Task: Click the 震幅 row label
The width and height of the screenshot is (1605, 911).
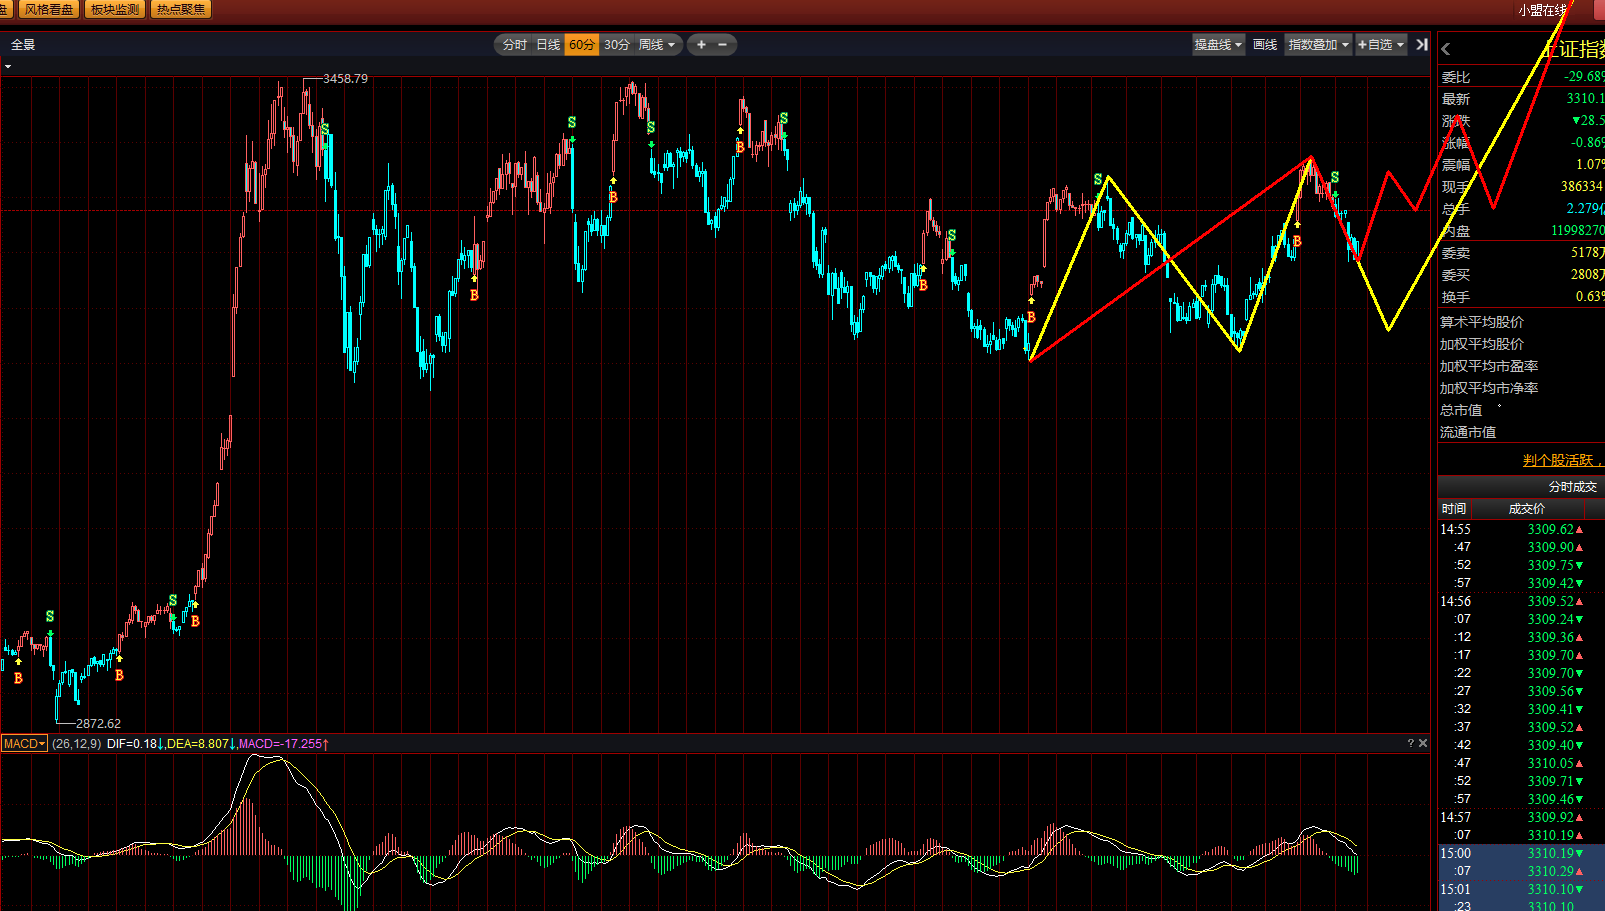Action: click(1455, 165)
